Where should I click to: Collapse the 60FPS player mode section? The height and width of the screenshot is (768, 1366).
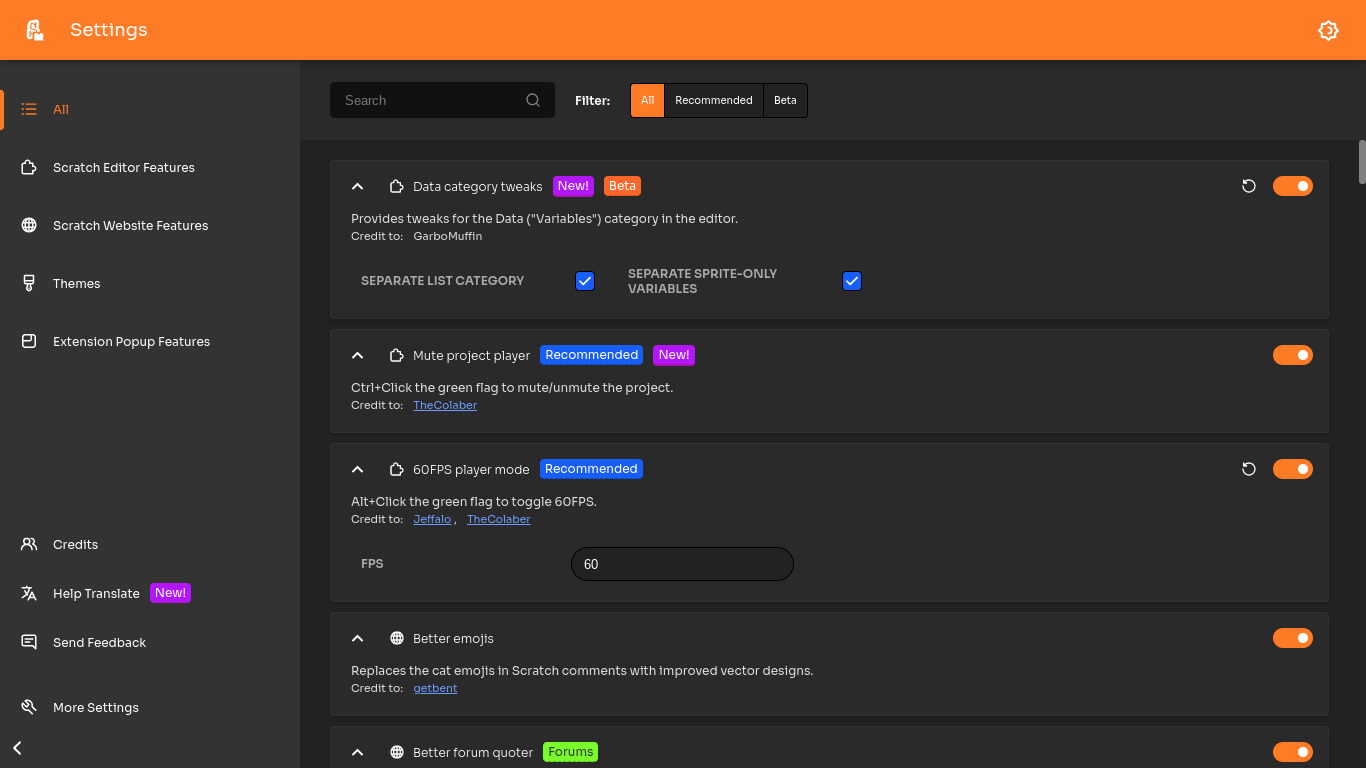click(x=357, y=469)
